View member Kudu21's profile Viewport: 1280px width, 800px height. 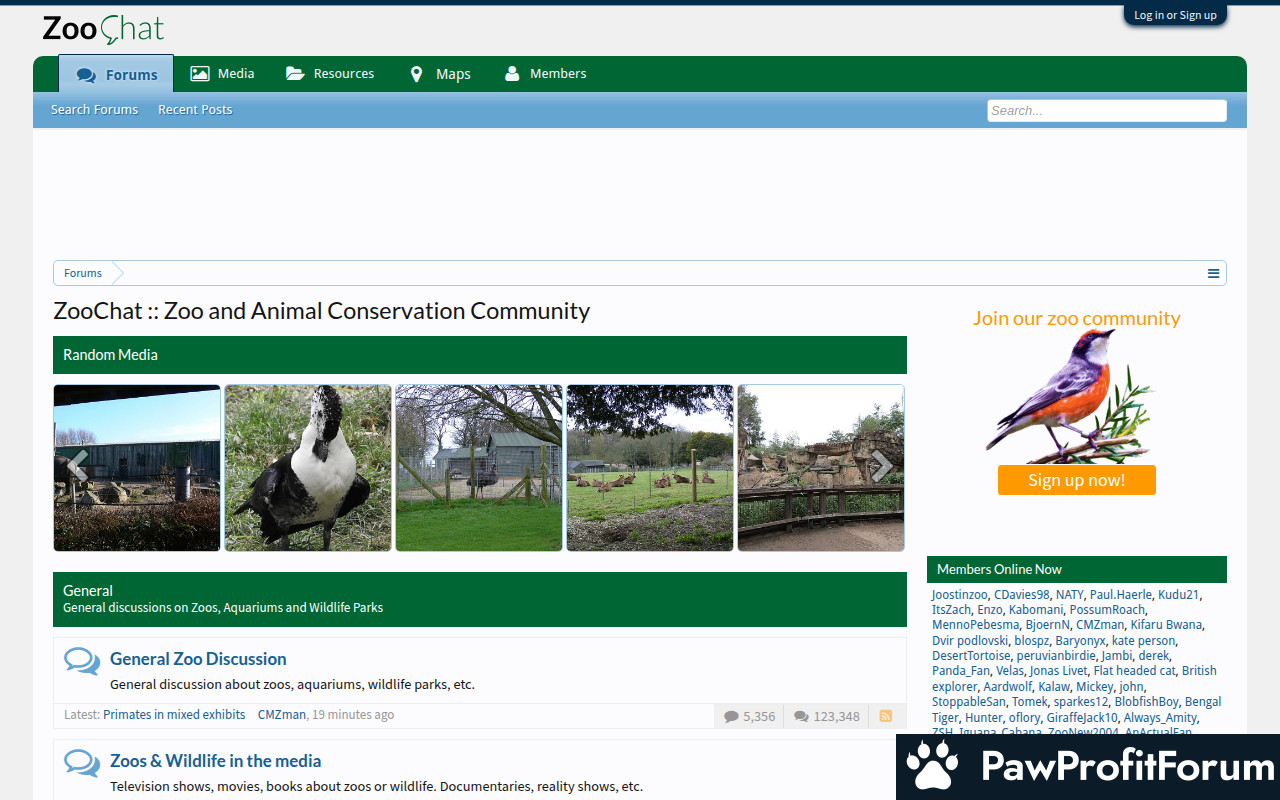pyautogui.click(x=1178, y=594)
